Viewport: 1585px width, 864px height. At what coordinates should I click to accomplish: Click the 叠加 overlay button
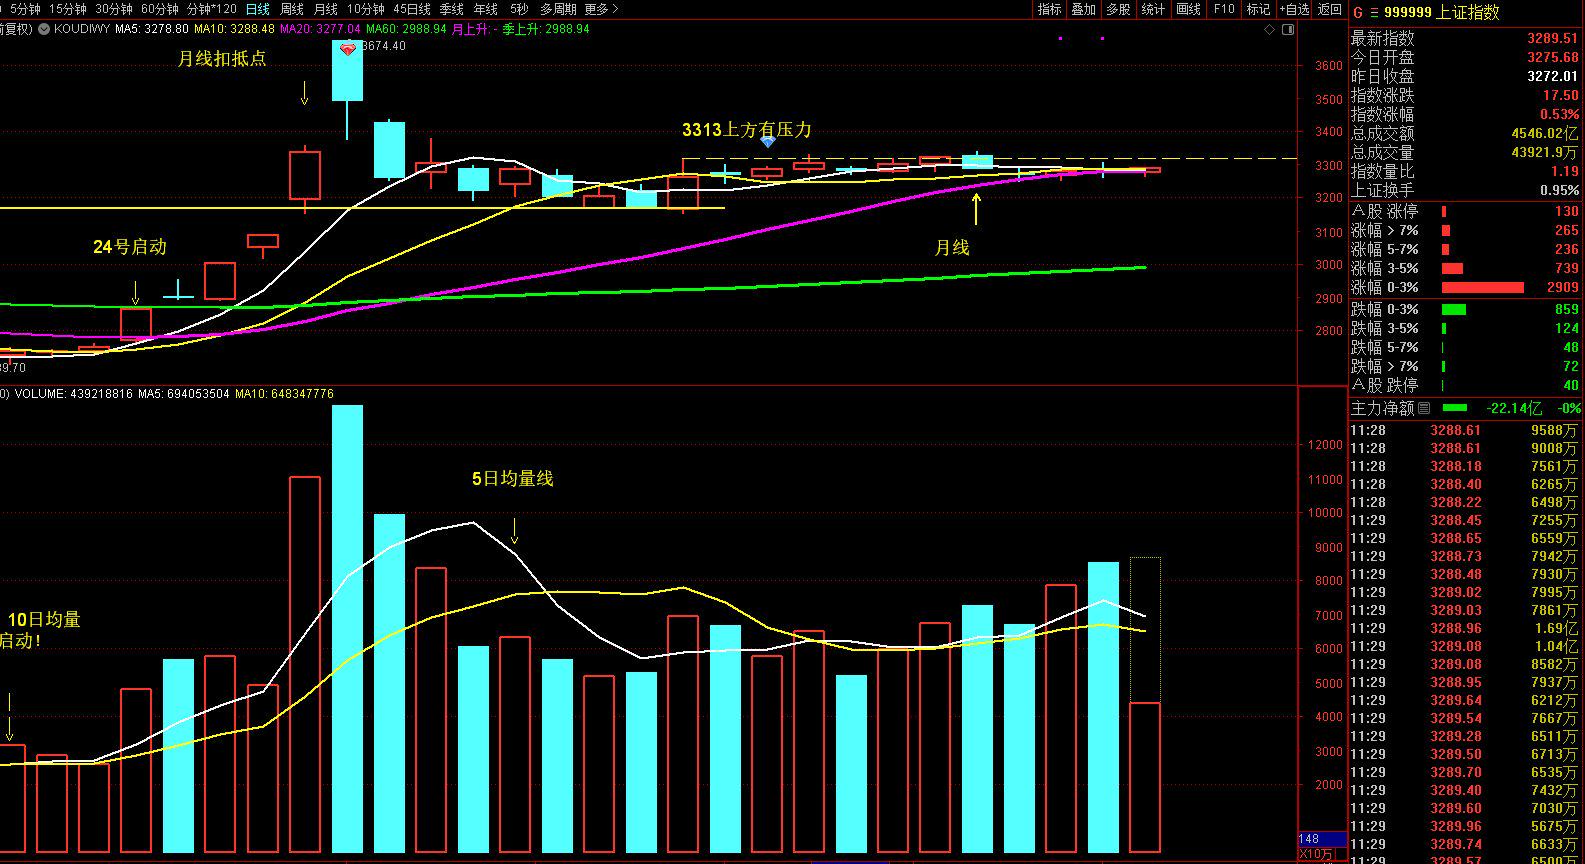[1083, 9]
